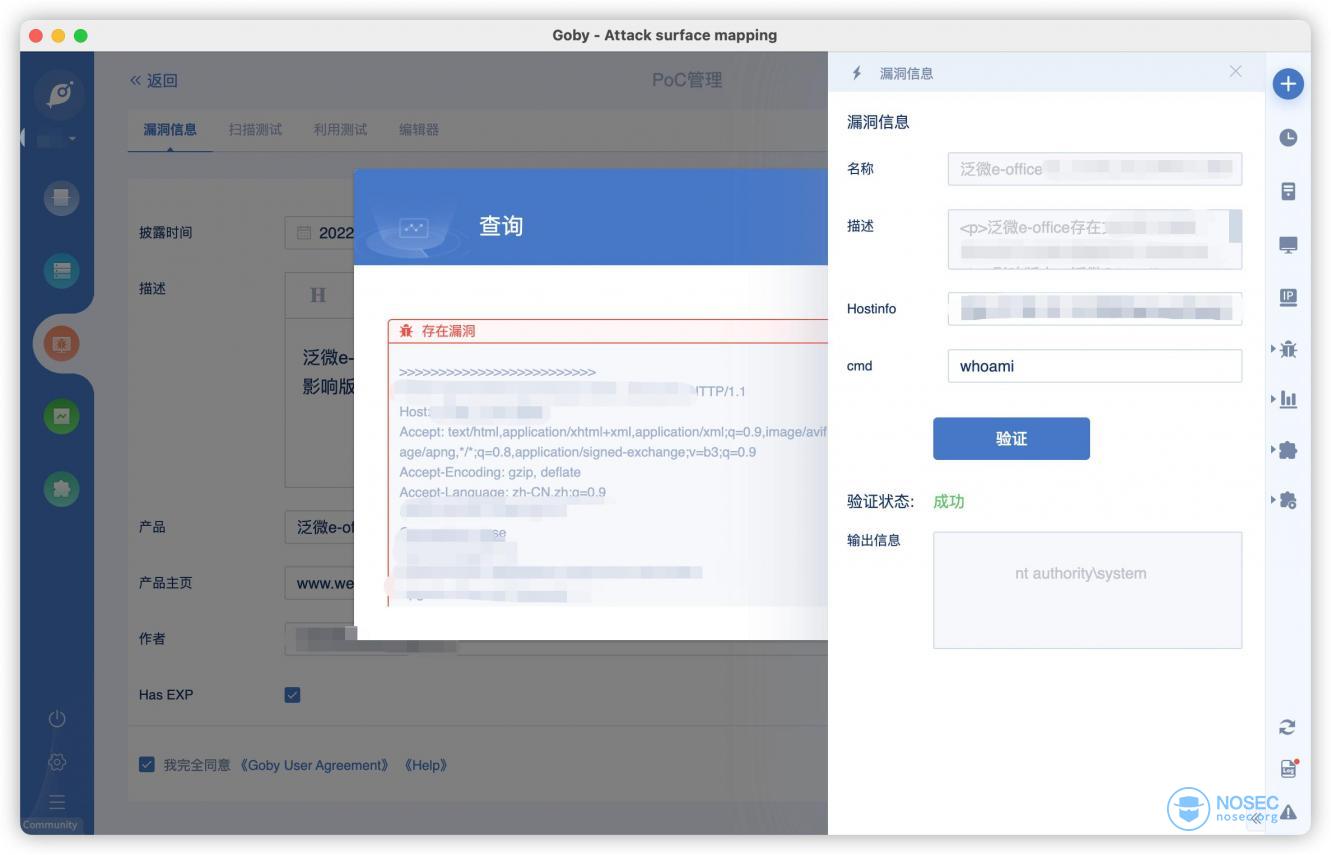This screenshot has height=855, width=1331.
Task: Collapse the right toolbar with double chevron
Action: pyautogui.click(x=1257, y=818)
